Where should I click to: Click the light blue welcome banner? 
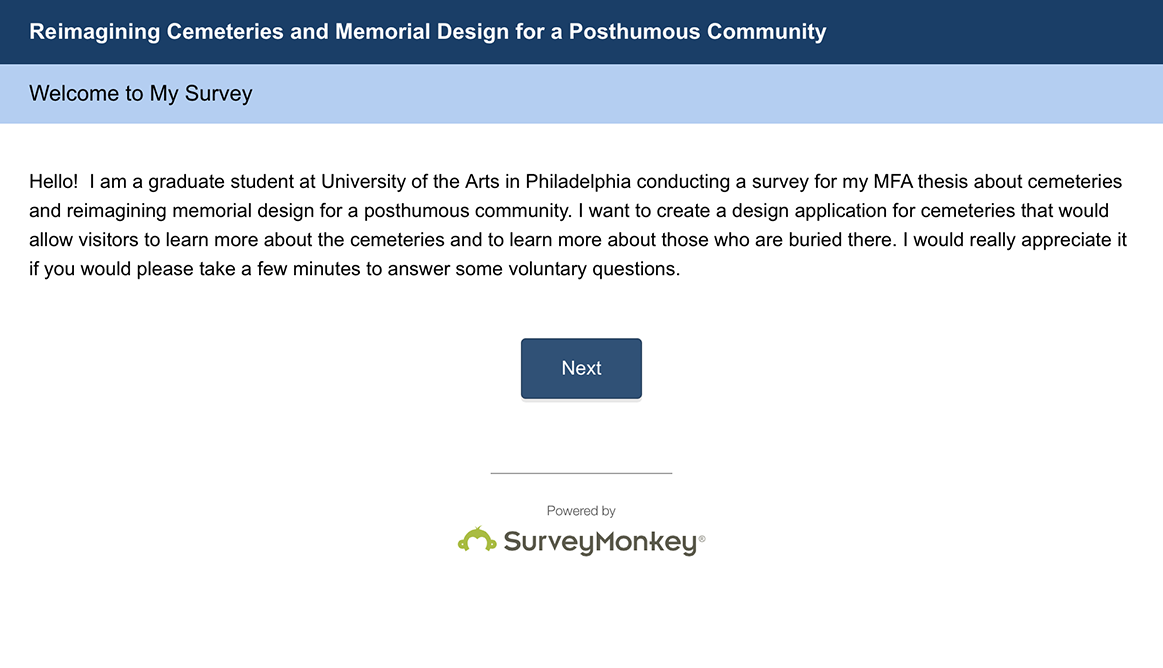coord(700,94)
